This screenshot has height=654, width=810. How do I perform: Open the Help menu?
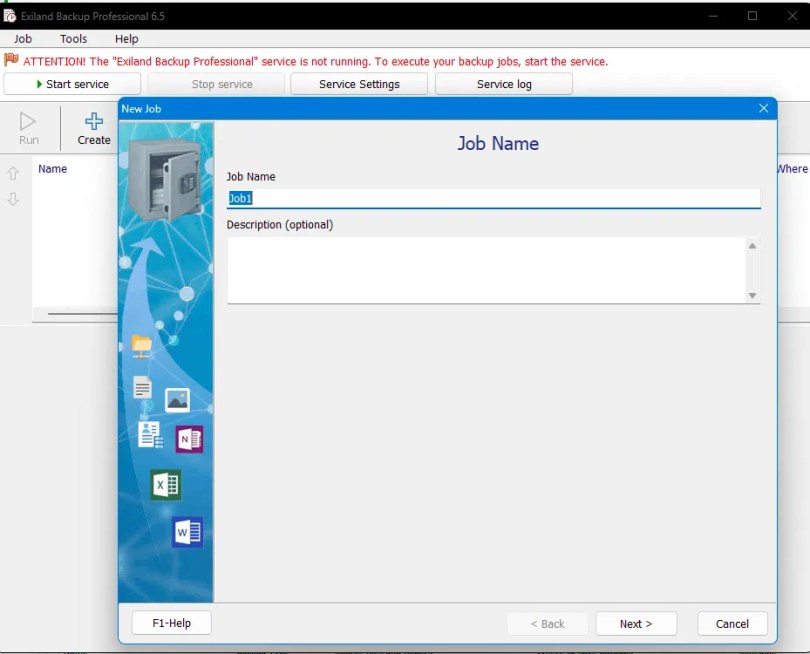(126, 39)
